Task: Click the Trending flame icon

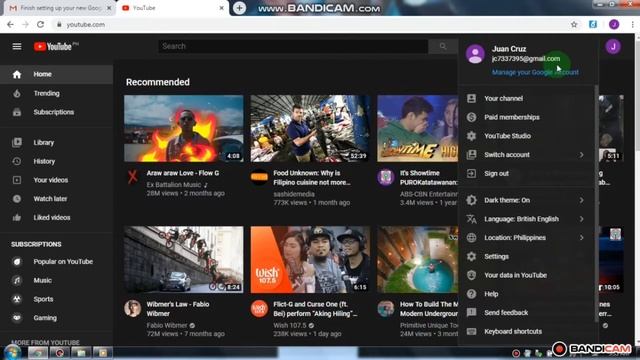Action: point(17,93)
